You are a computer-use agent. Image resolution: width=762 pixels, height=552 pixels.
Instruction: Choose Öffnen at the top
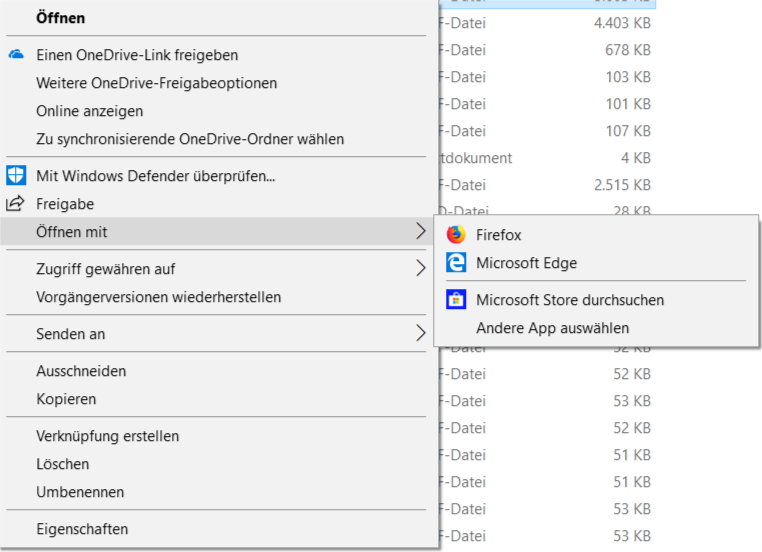click(61, 18)
